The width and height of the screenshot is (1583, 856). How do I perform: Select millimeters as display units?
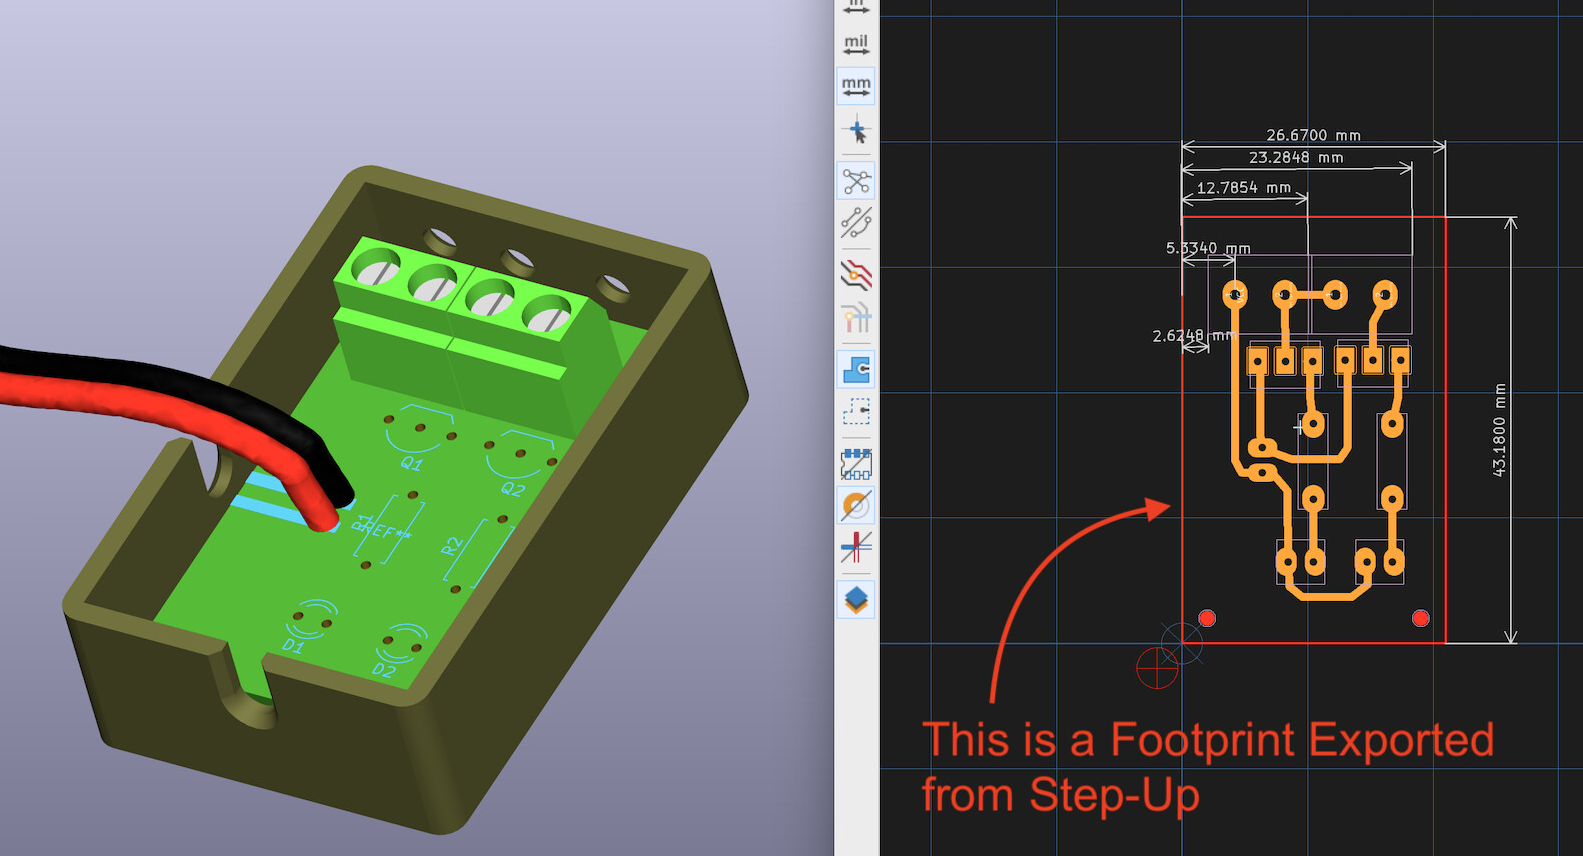pos(856,86)
